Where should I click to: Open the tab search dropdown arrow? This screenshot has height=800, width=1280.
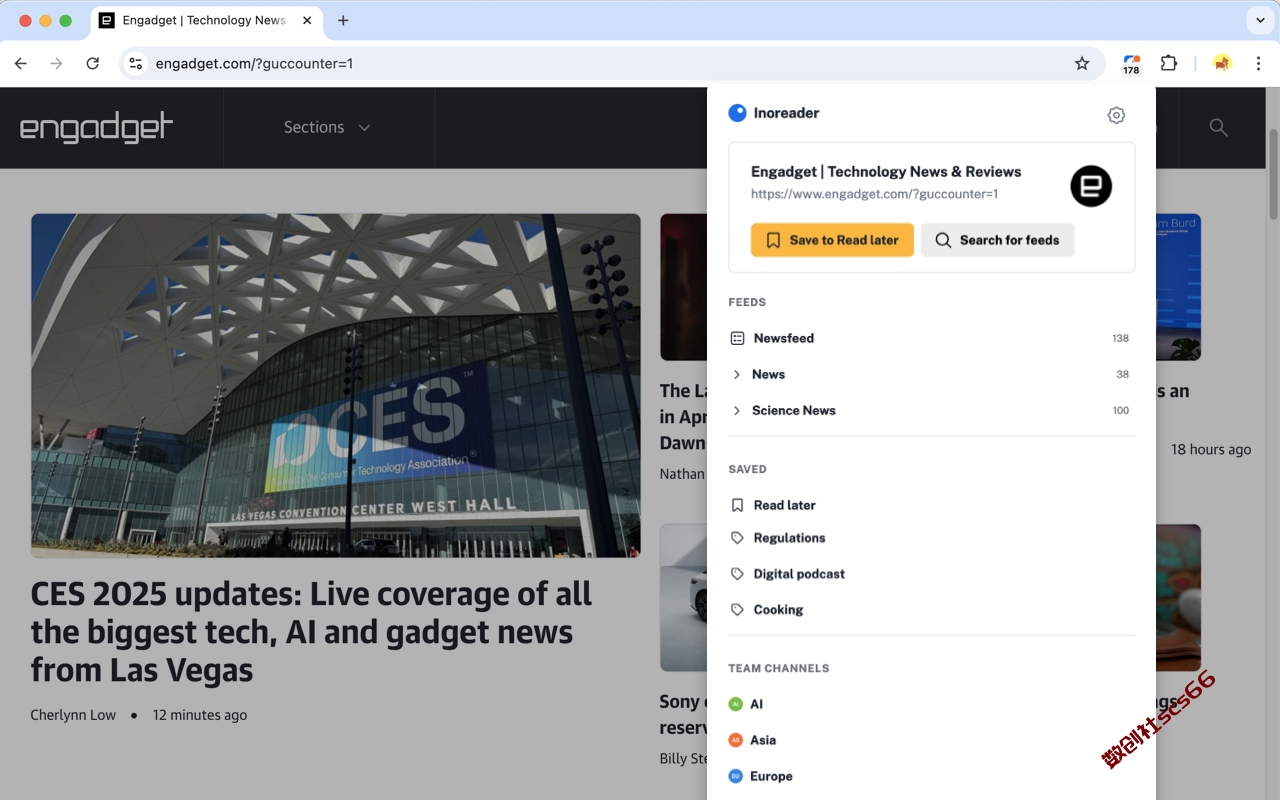click(x=1260, y=20)
